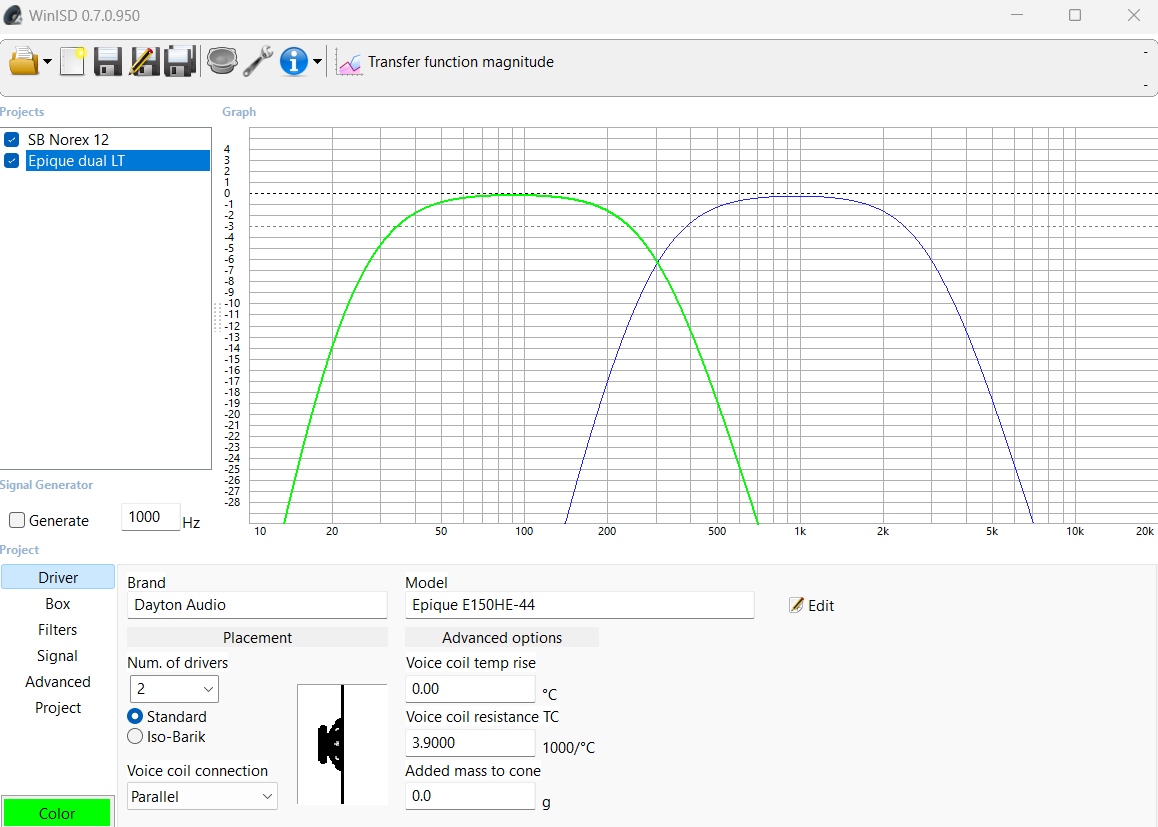The height and width of the screenshot is (827, 1158).
Task: Select the Epique dual LT project
Action: [118, 161]
